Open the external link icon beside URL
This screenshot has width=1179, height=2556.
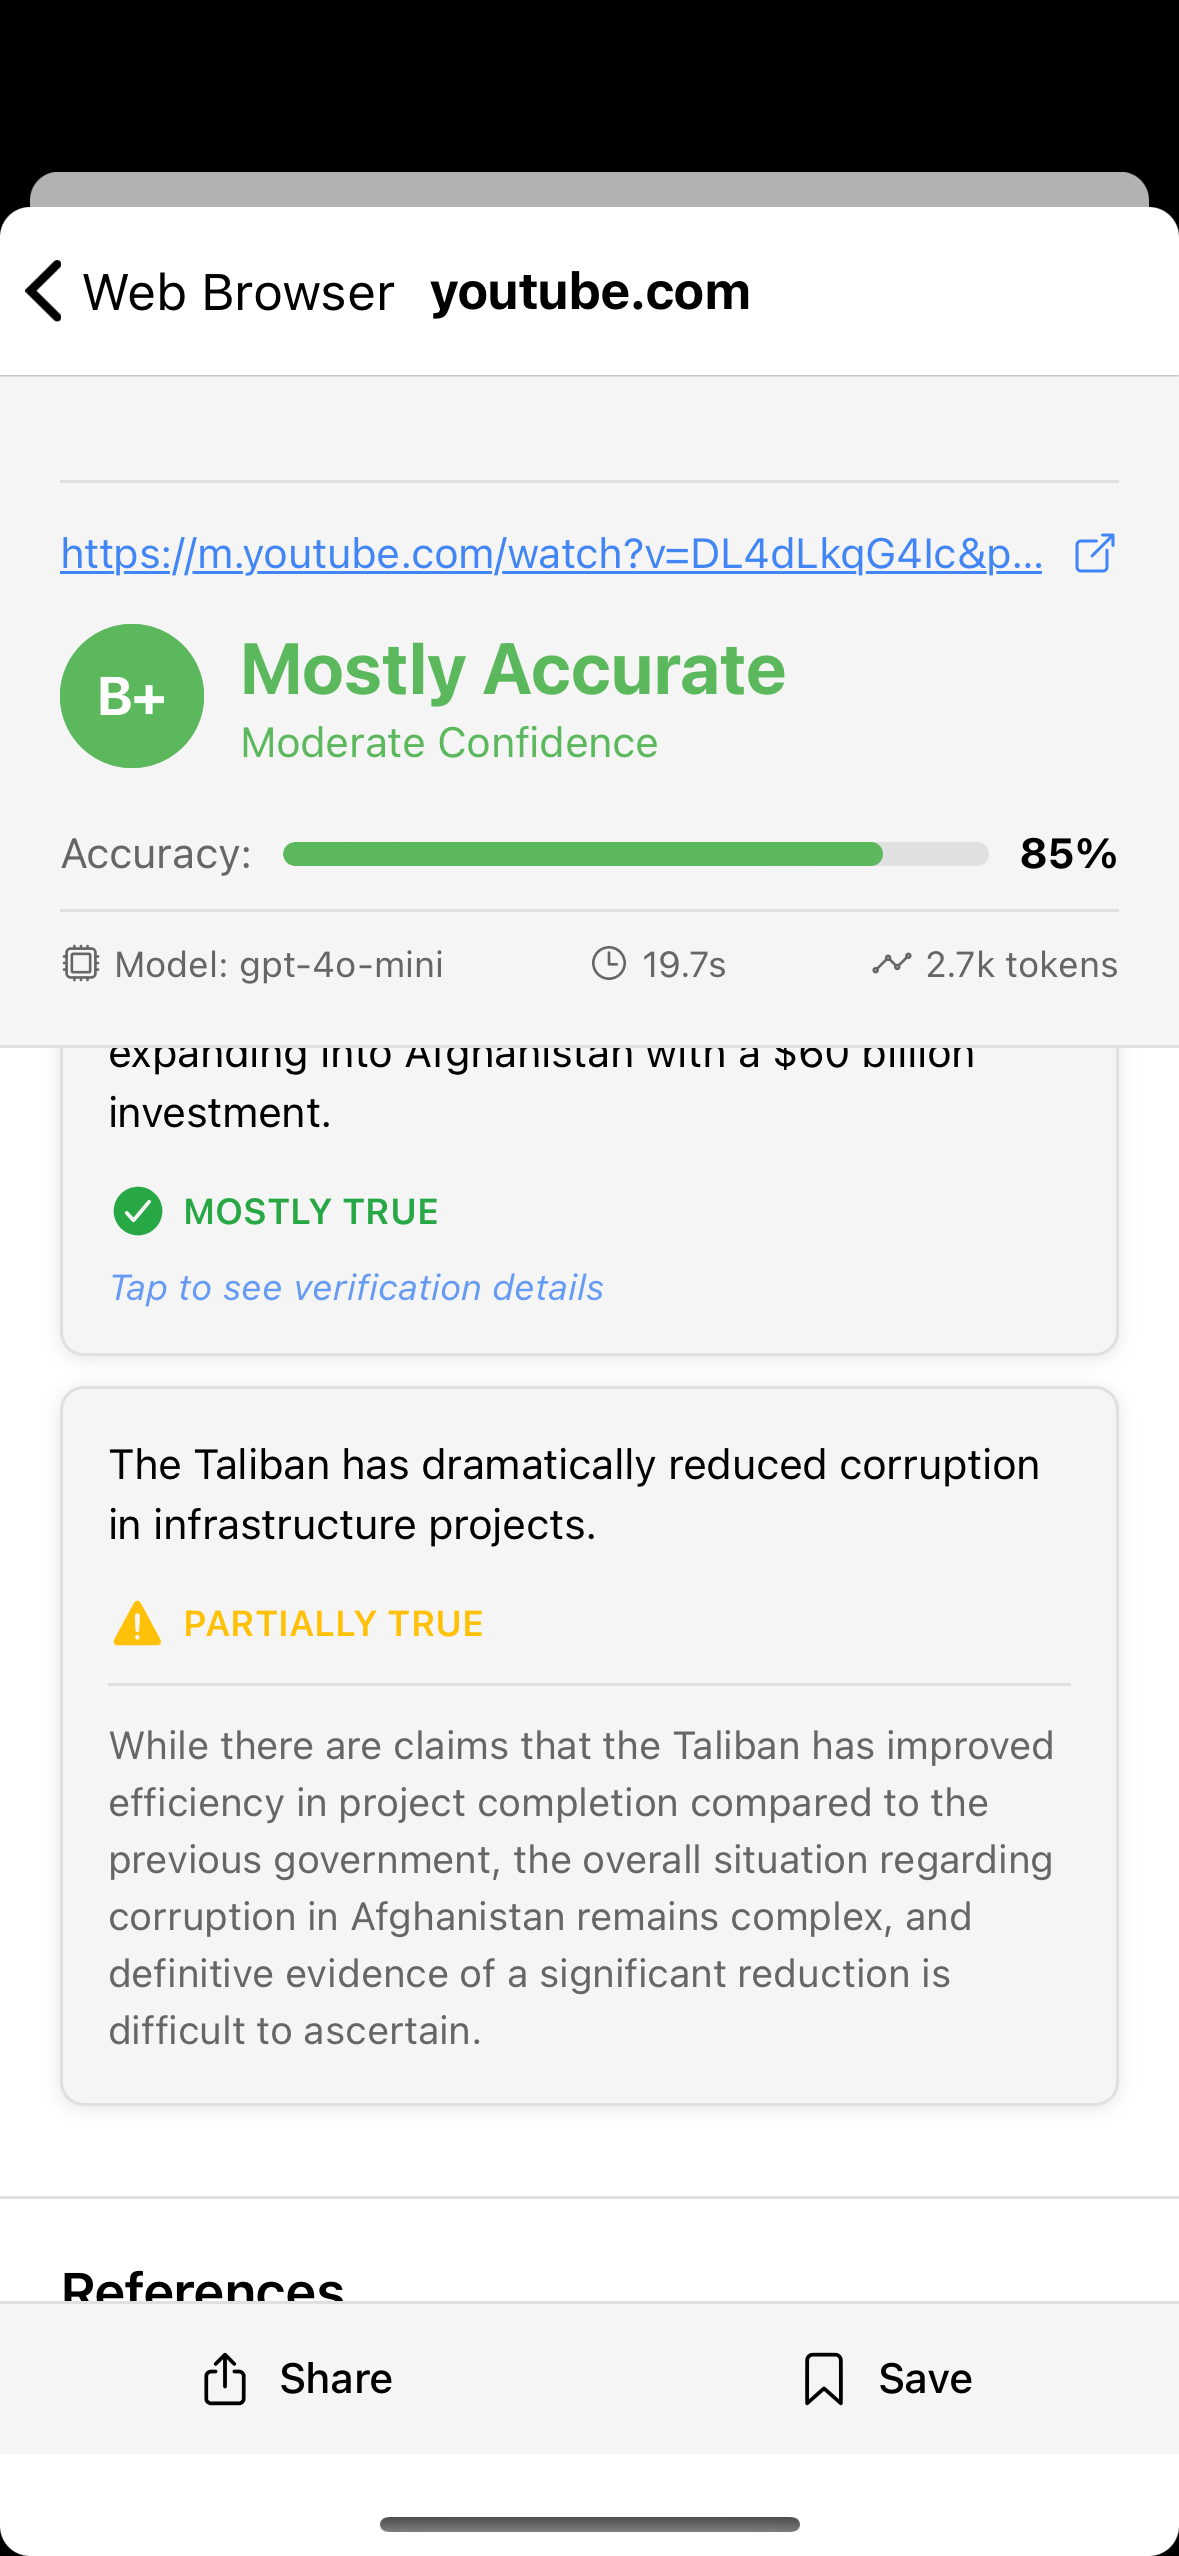pos(1093,553)
